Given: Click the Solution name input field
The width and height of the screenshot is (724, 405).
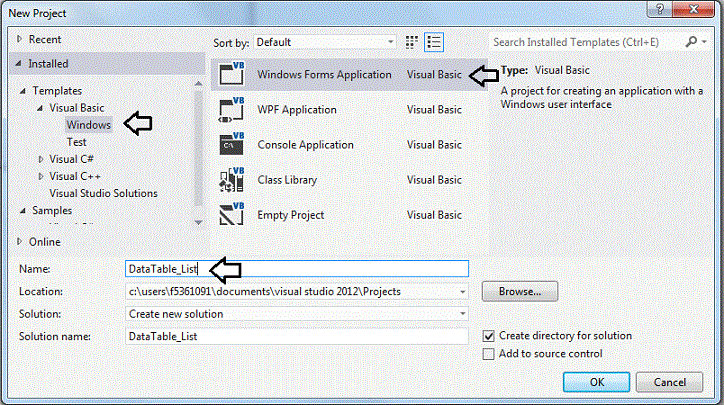Looking at the screenshot, I should [297, 336].
